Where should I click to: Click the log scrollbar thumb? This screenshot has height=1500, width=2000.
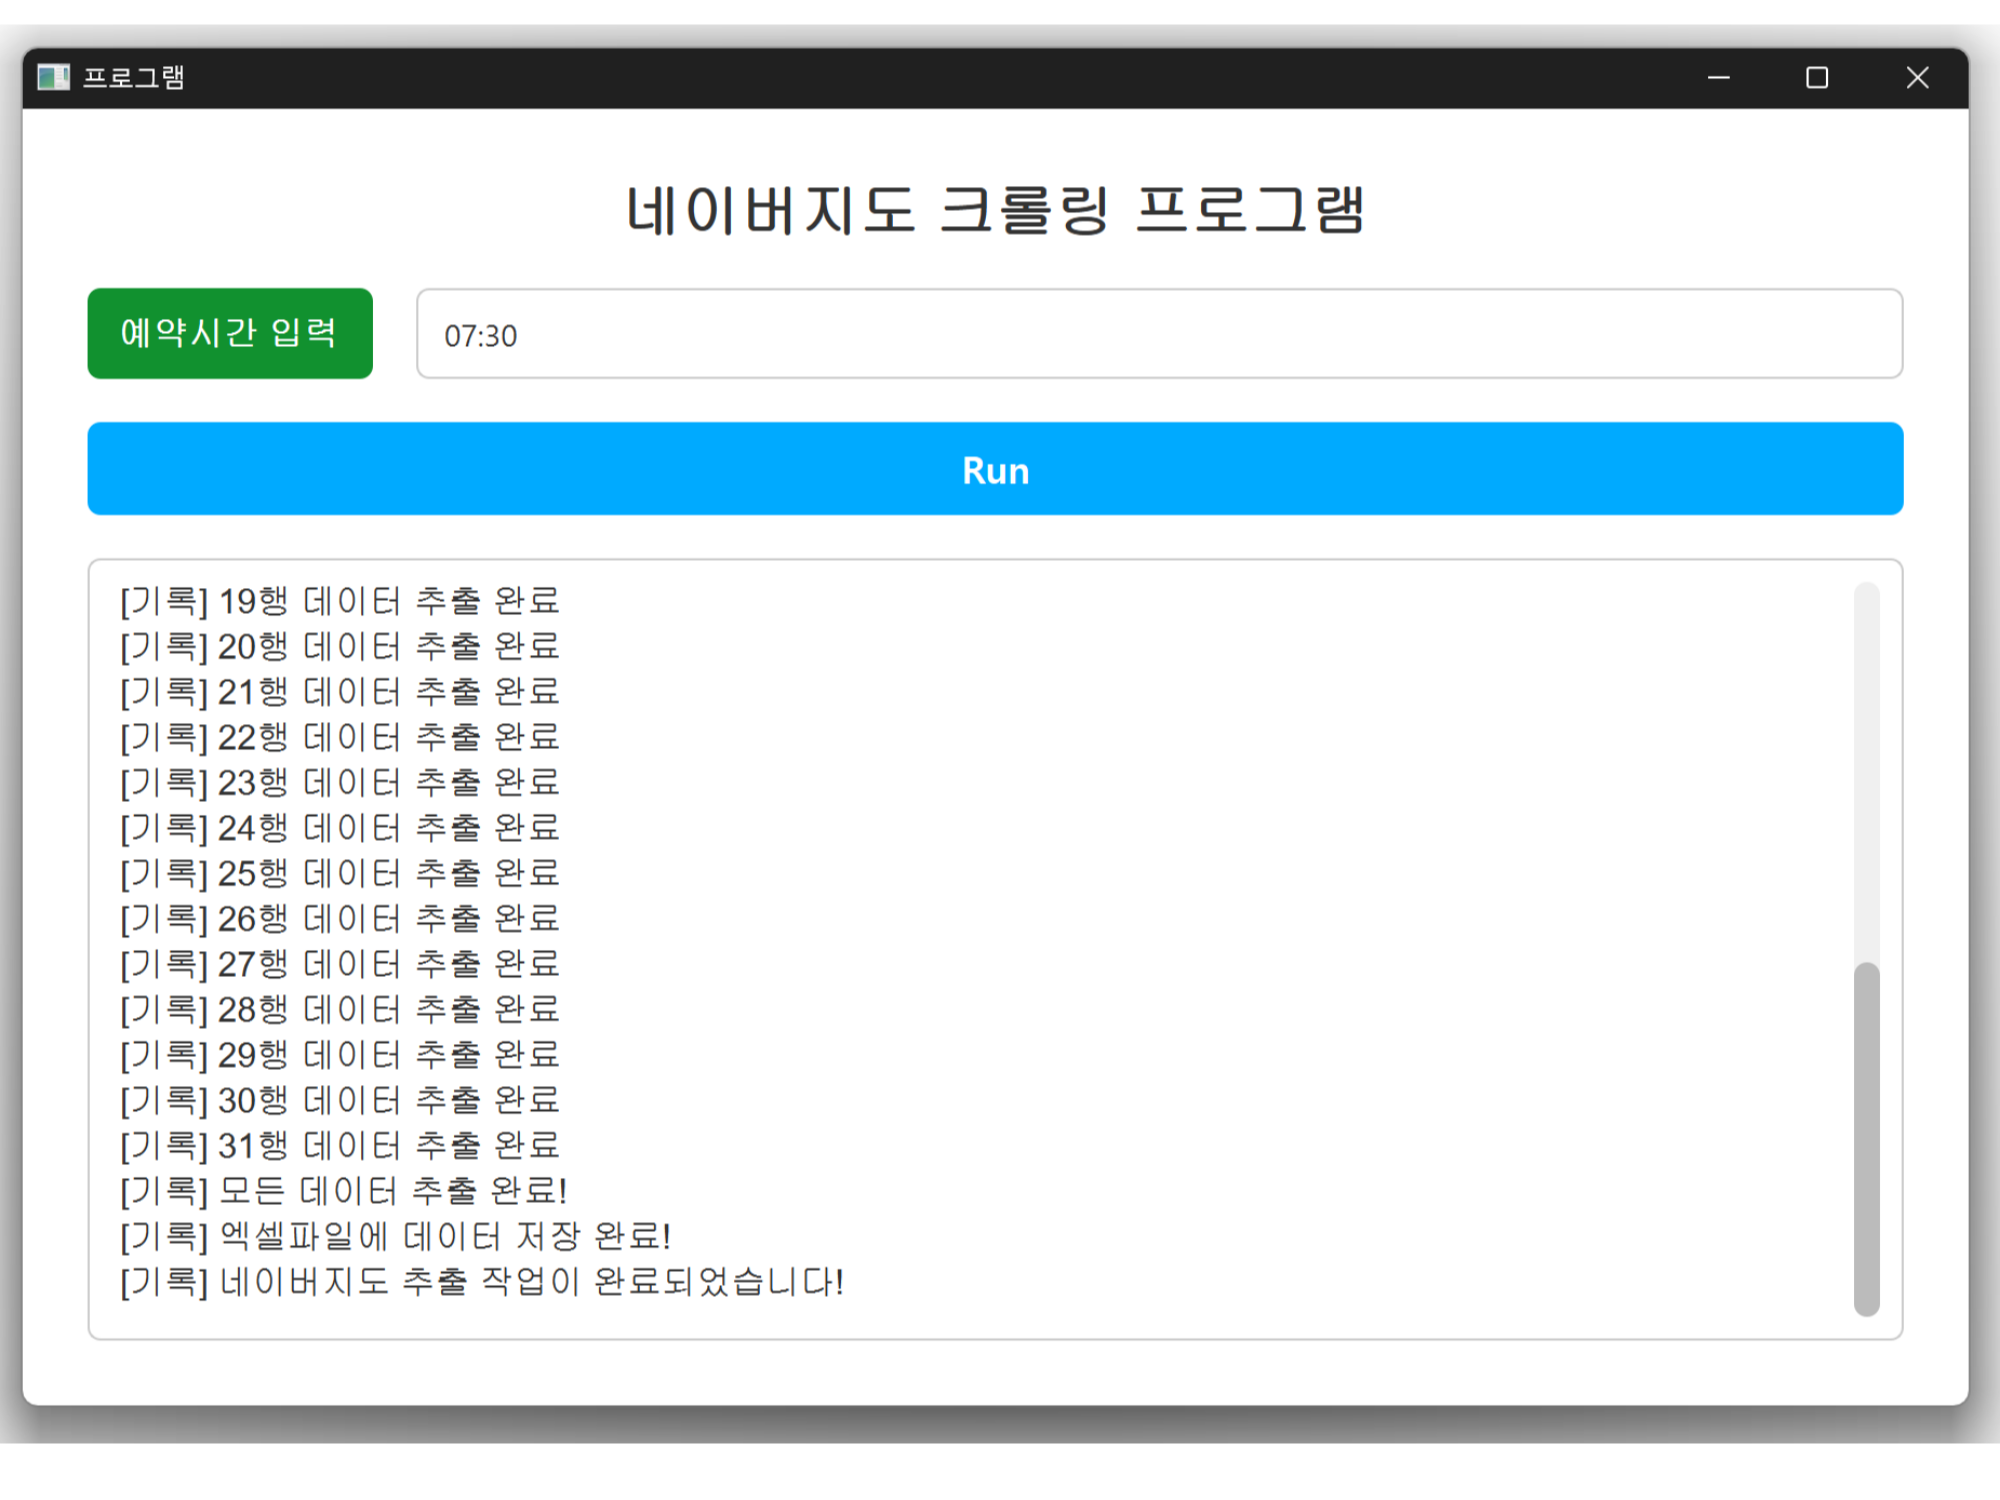(x=1866, y=1139)
